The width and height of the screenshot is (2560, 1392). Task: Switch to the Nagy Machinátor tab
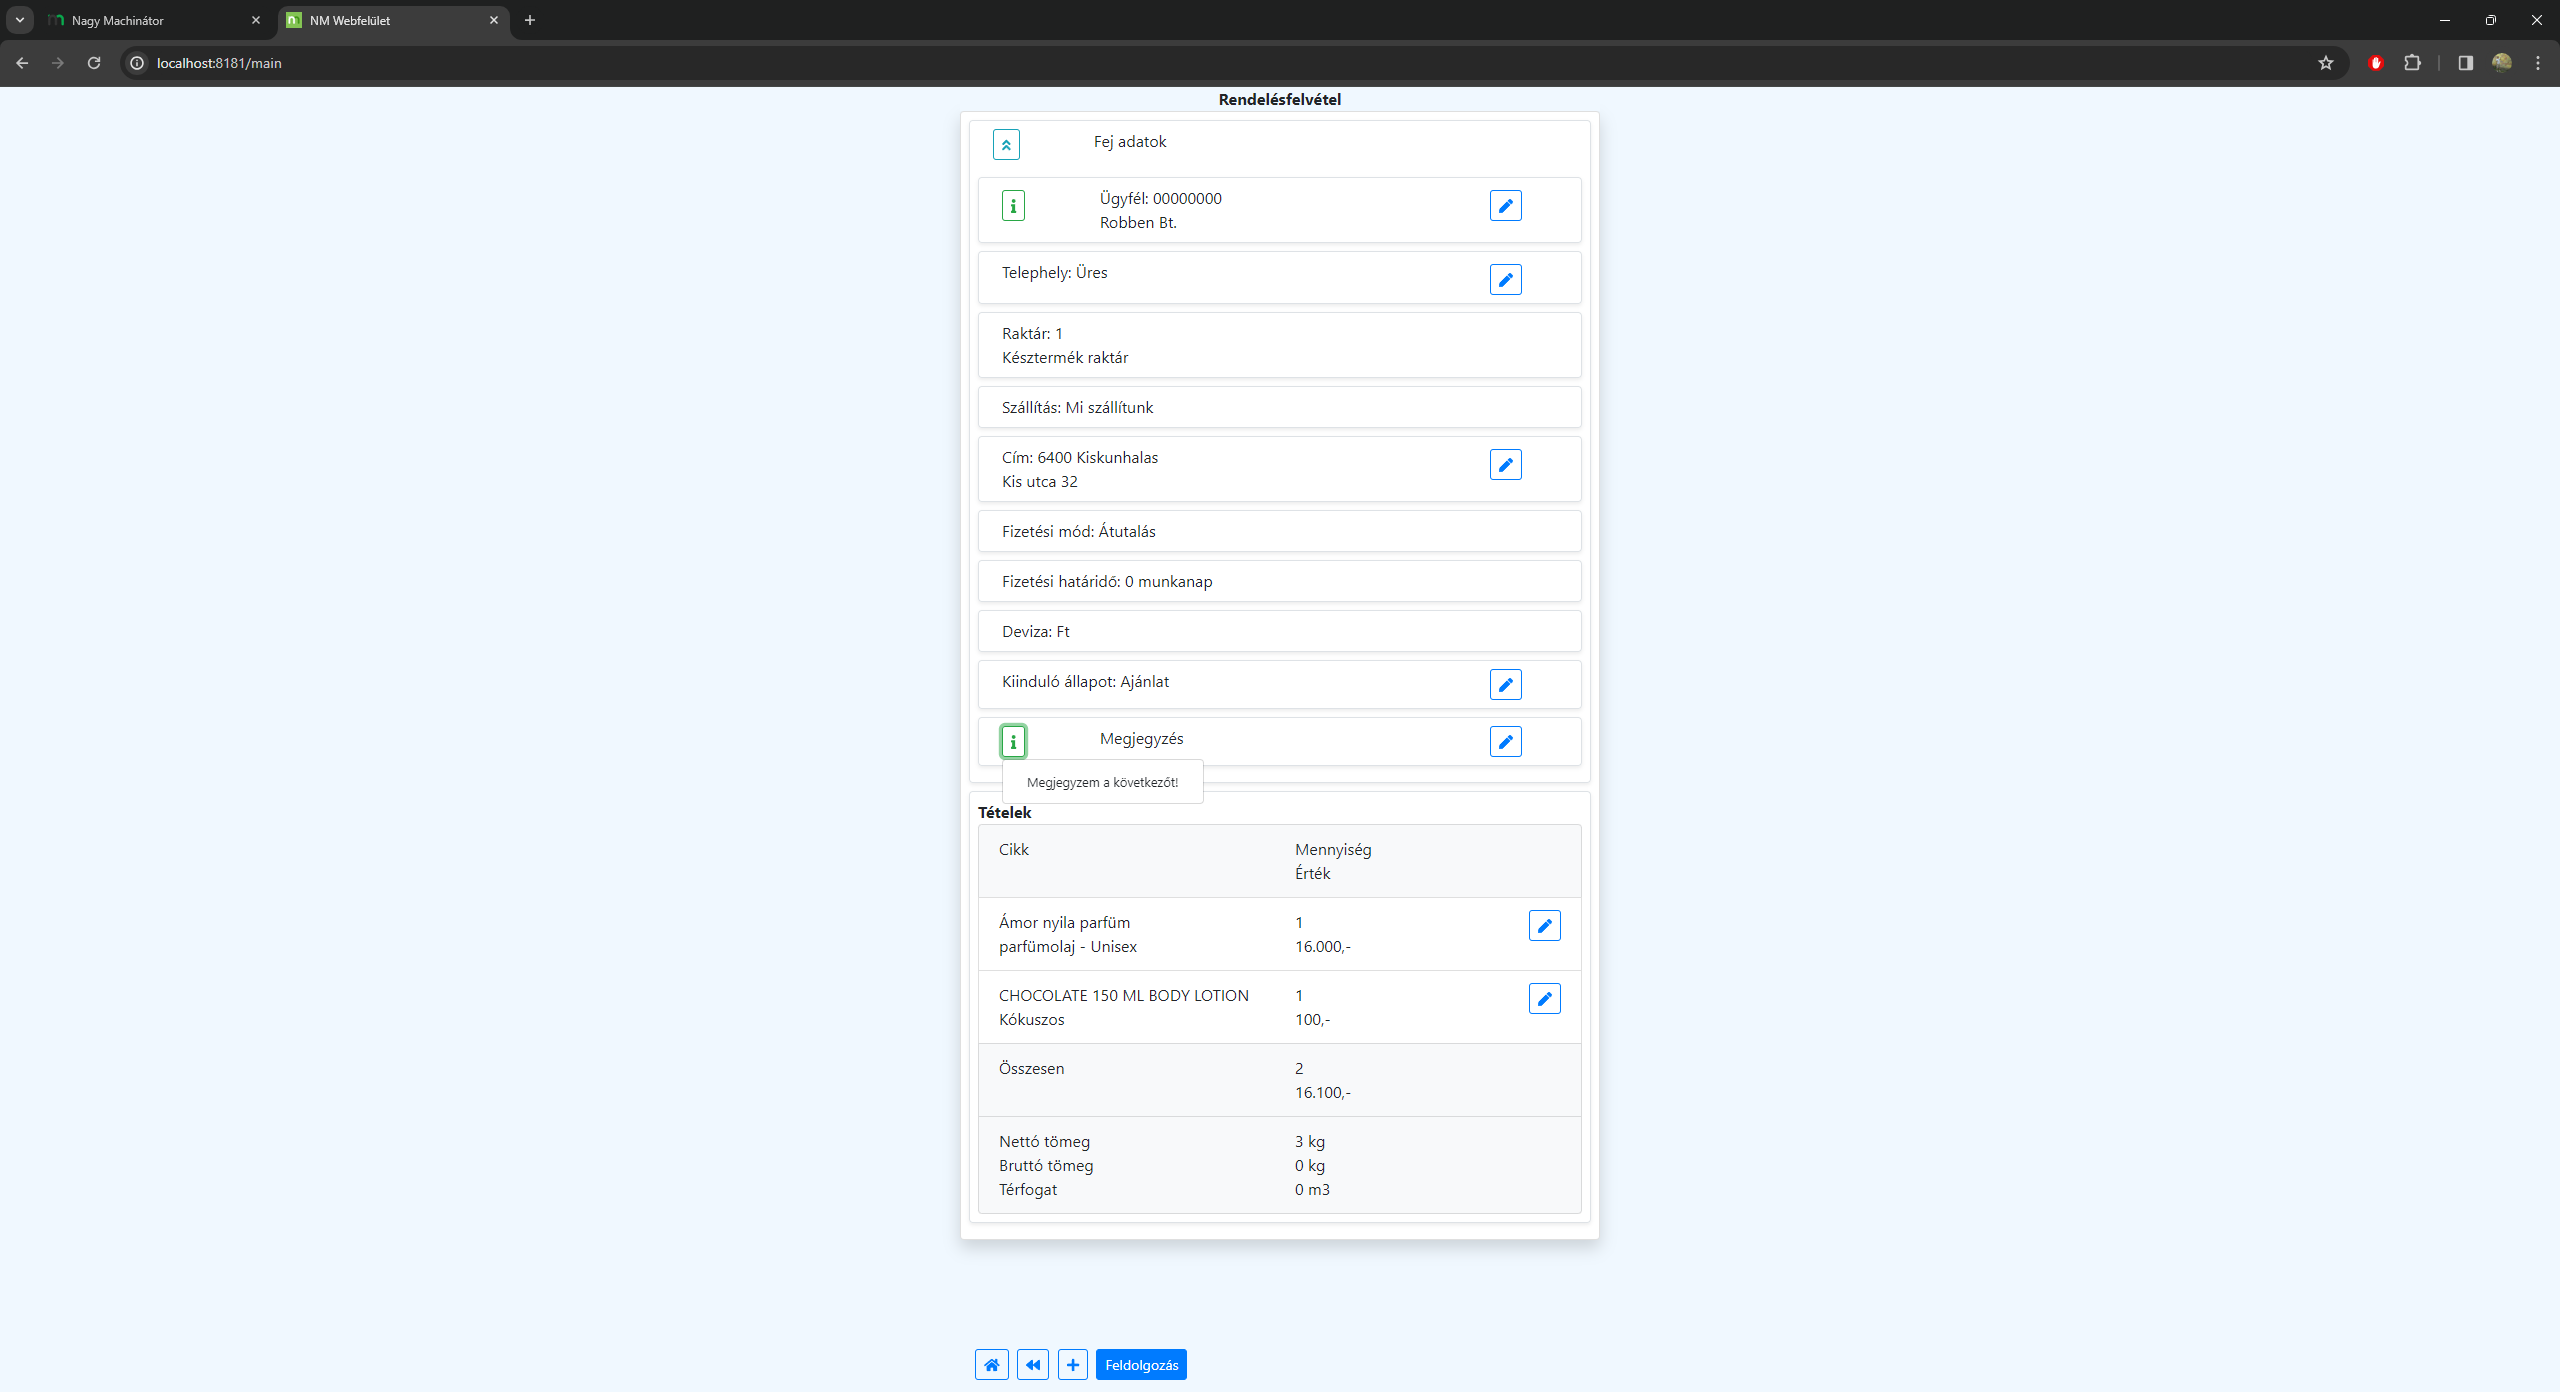[150, 20]
